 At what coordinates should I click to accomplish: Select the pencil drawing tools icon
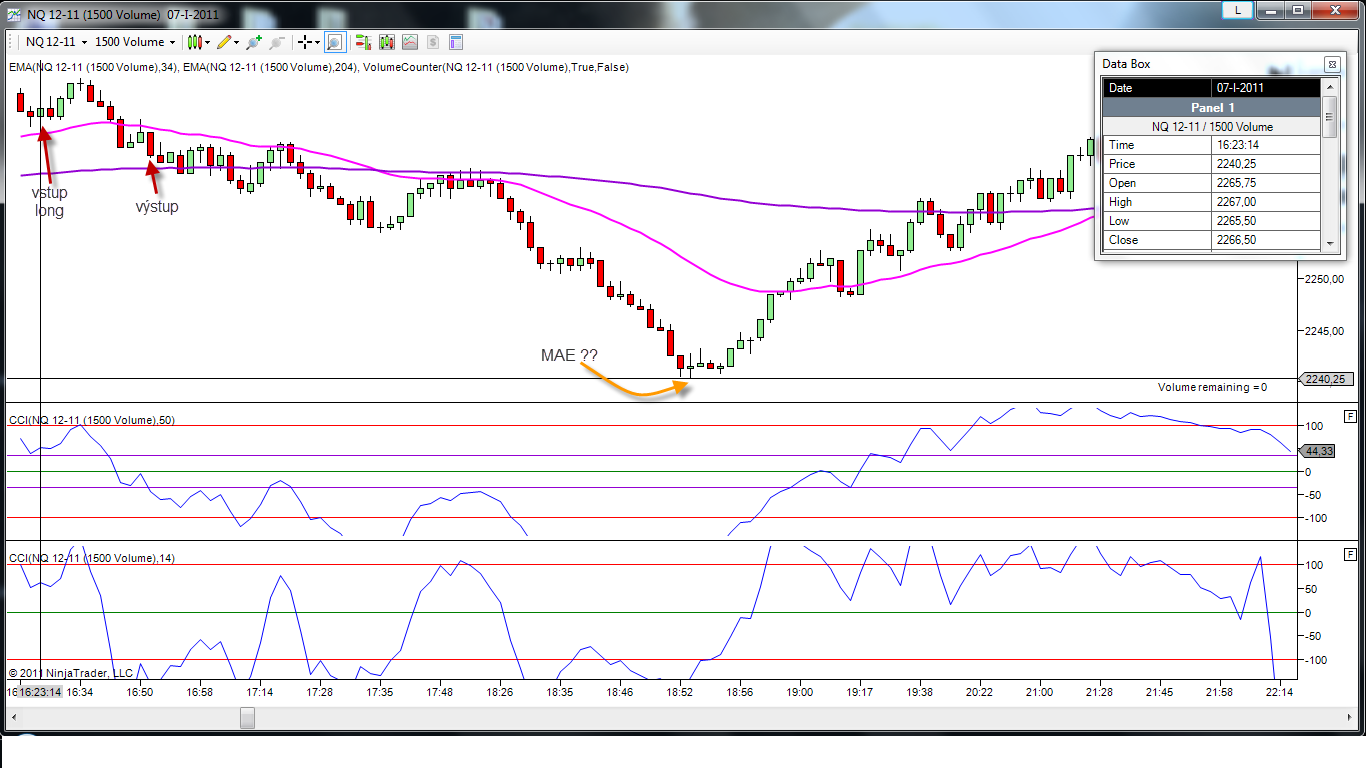[x=223, y=42]
